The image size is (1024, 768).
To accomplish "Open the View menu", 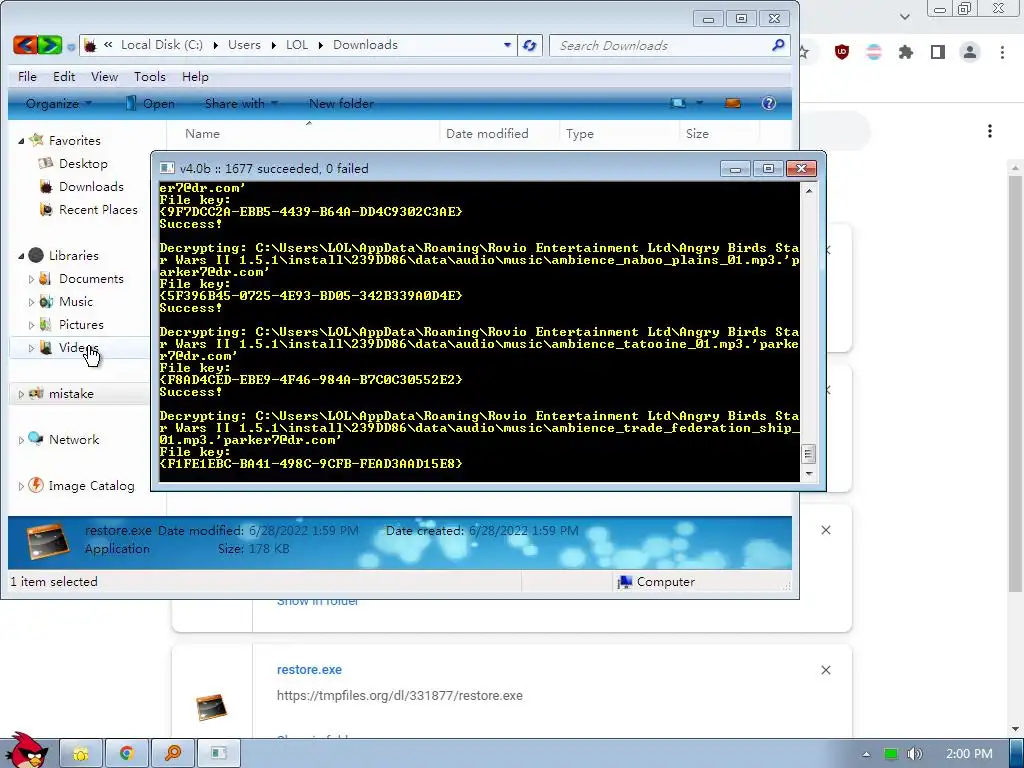I will [x=104, y=76].
